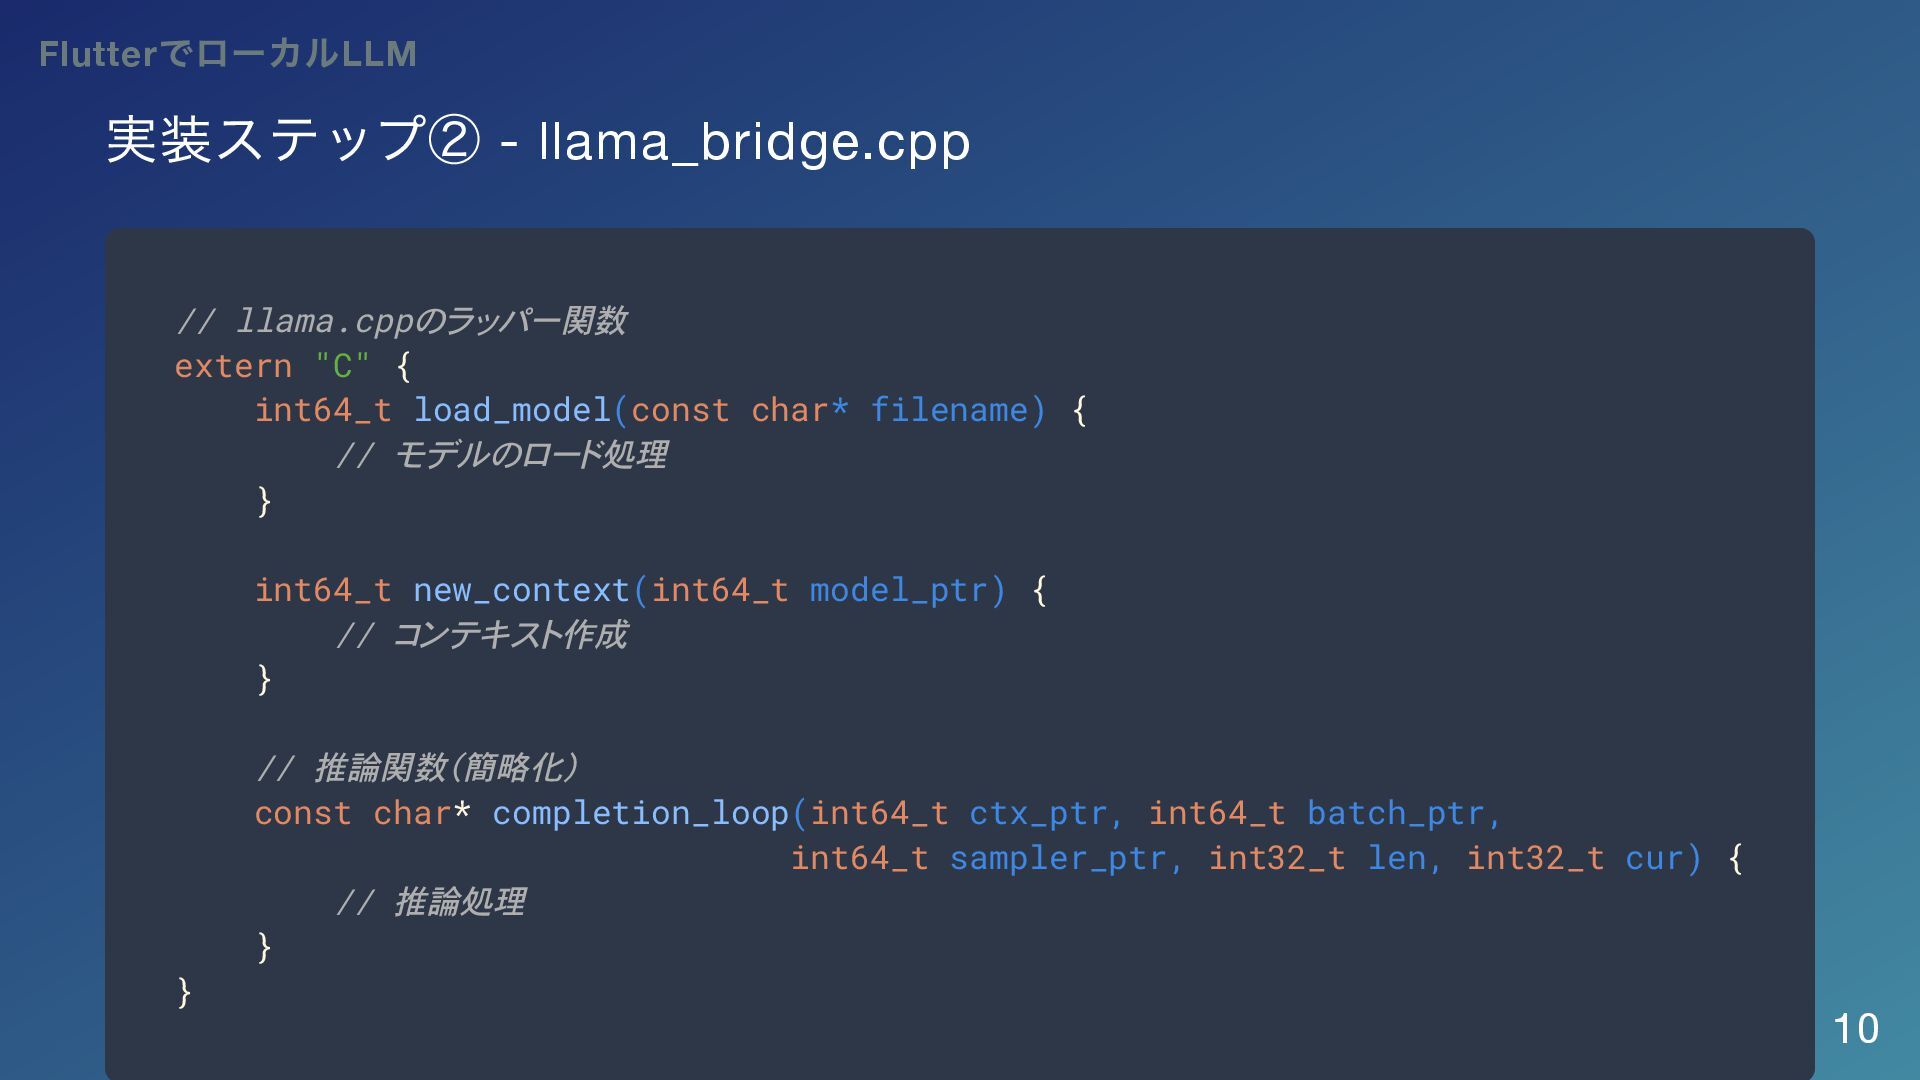Click the completion_loop function name
Image resolution: width=1920 pixels, height=1080 pixels.
(640, 813)
